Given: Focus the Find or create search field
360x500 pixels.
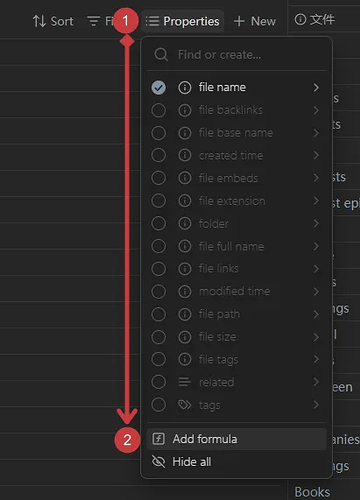Looking at the screenshot, I should pos(236,54).
